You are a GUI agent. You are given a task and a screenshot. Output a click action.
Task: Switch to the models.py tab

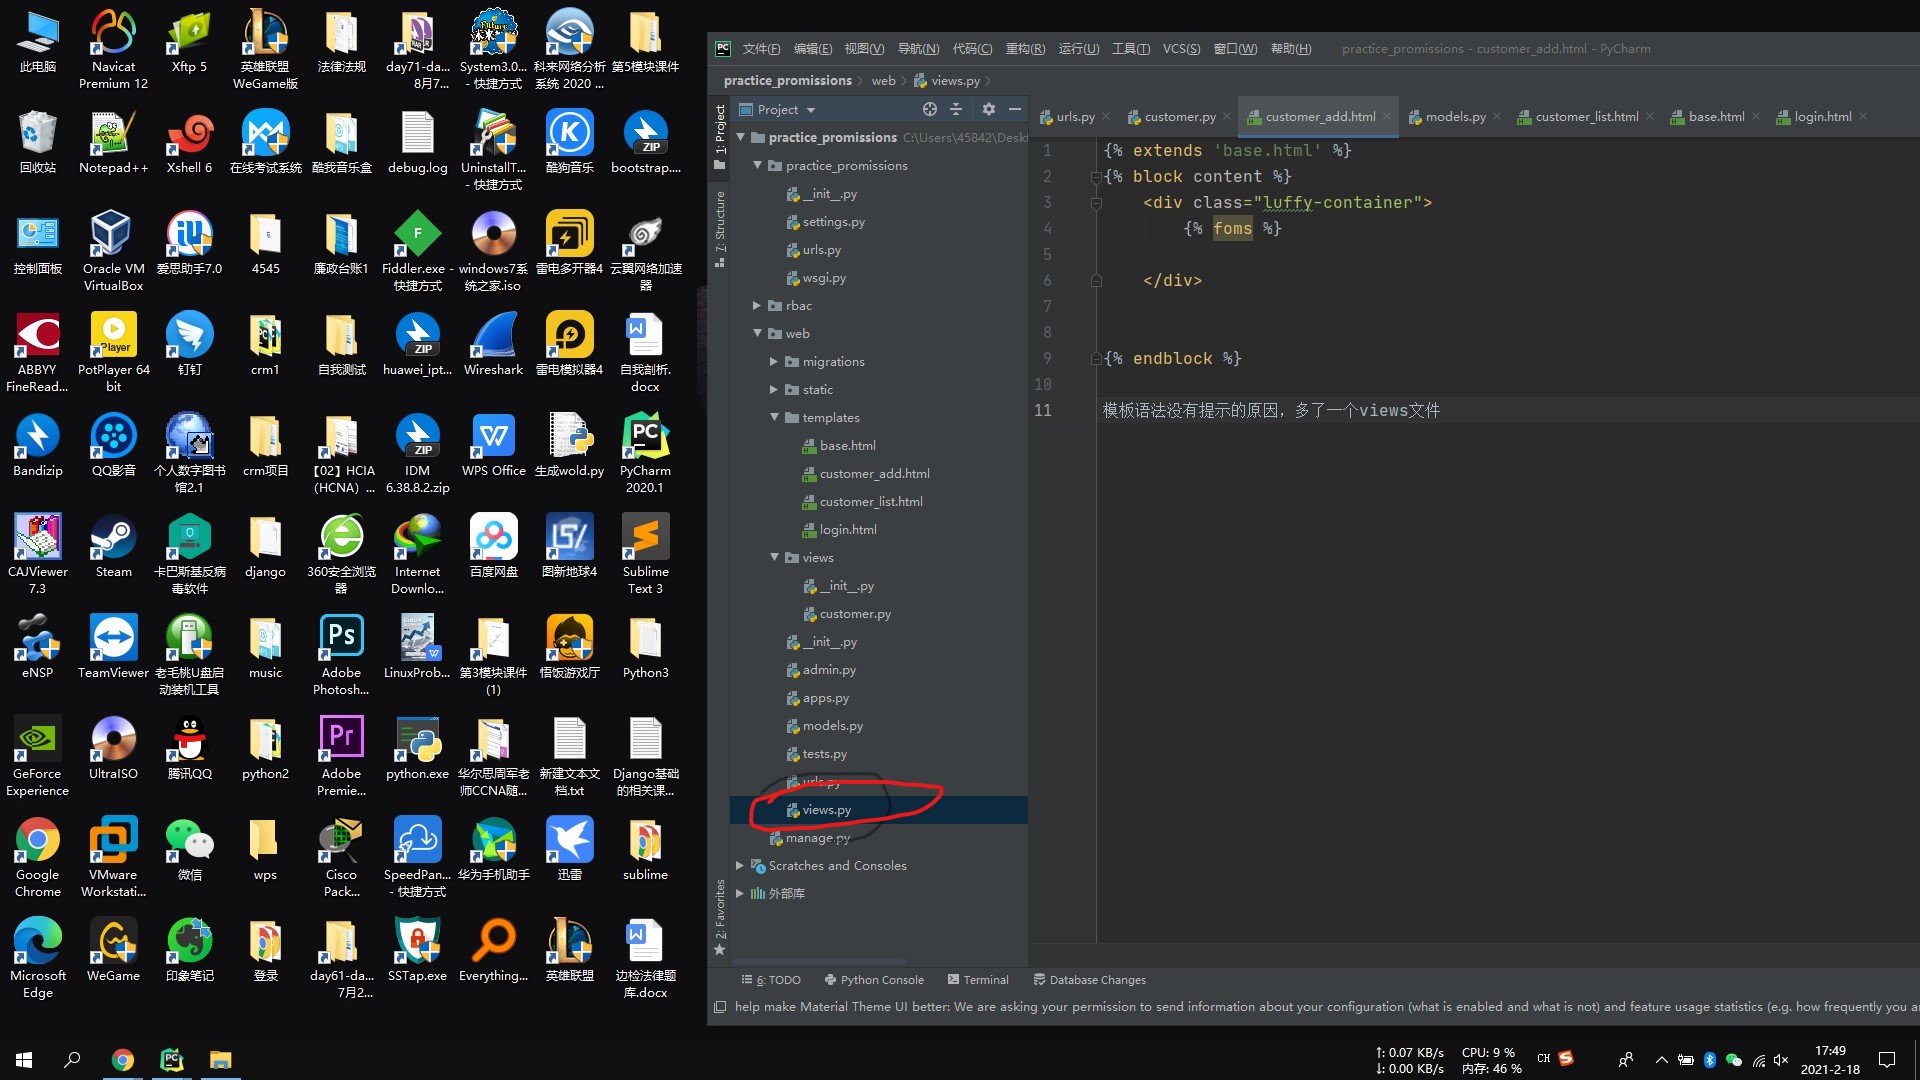tap(1454, 117)
